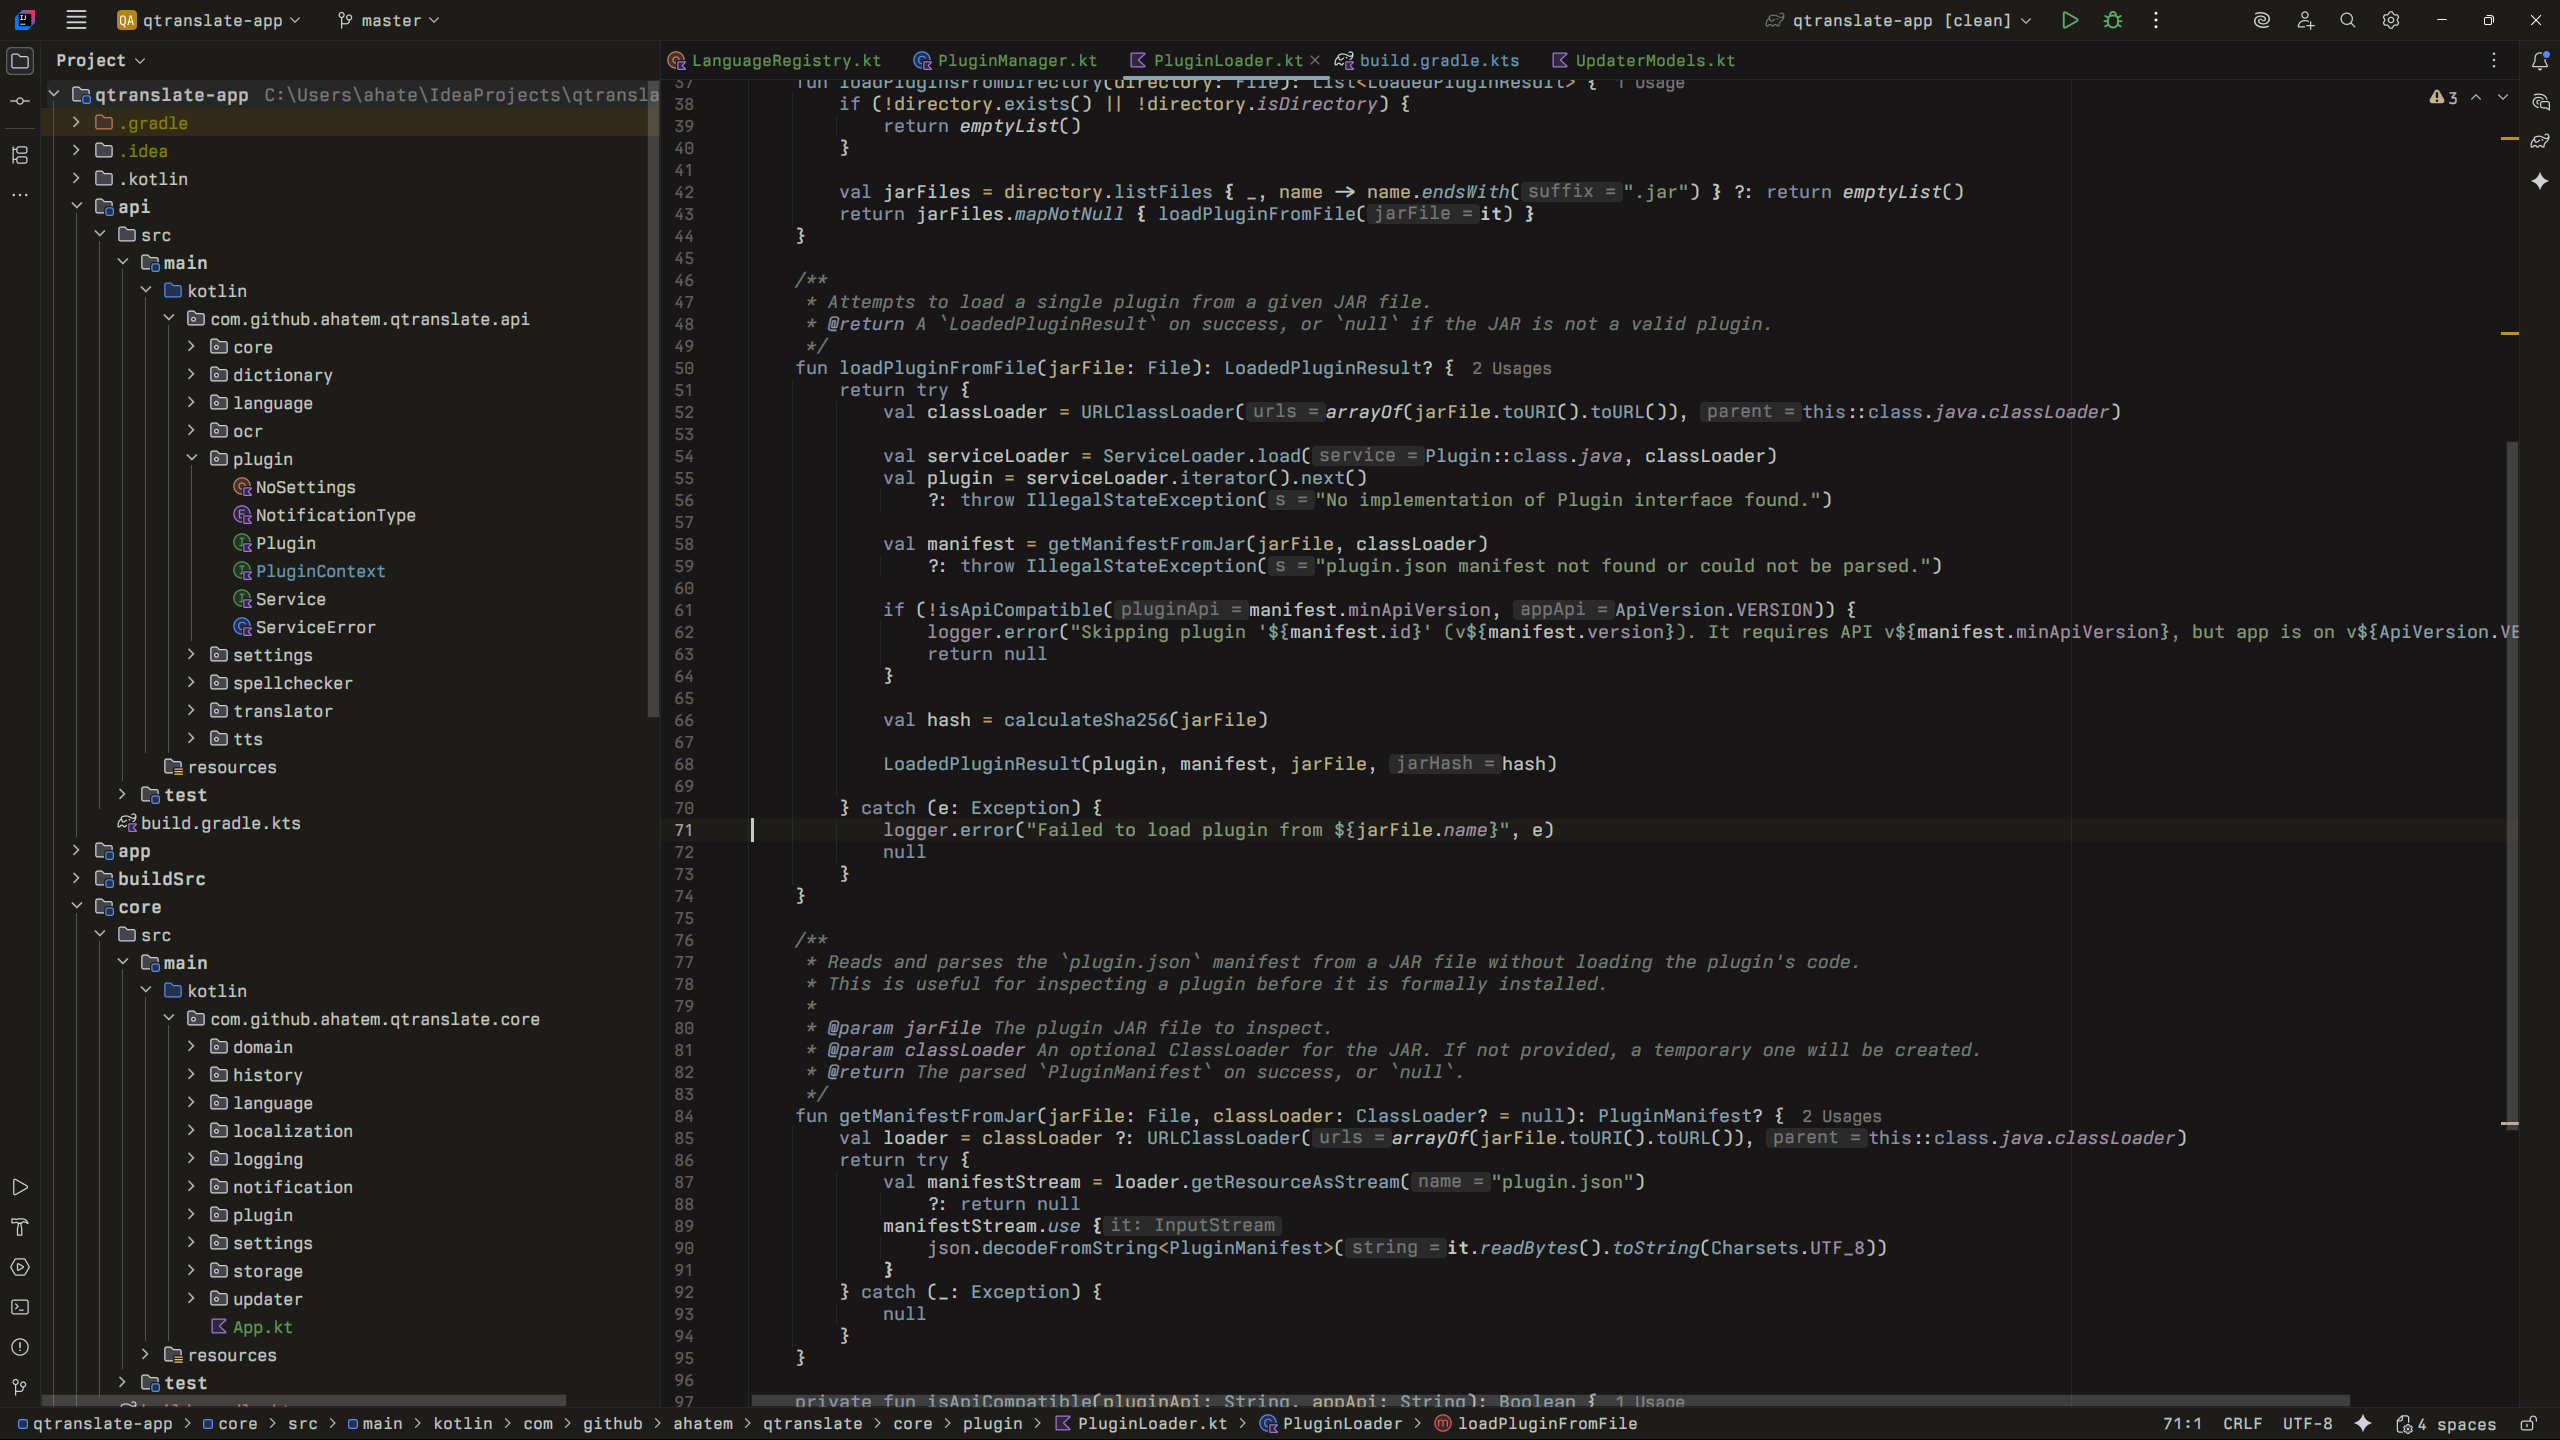Screen dimensions: 2560x1440
Task: Expand the .gradle folder
Action: click(x=76, y=123)
